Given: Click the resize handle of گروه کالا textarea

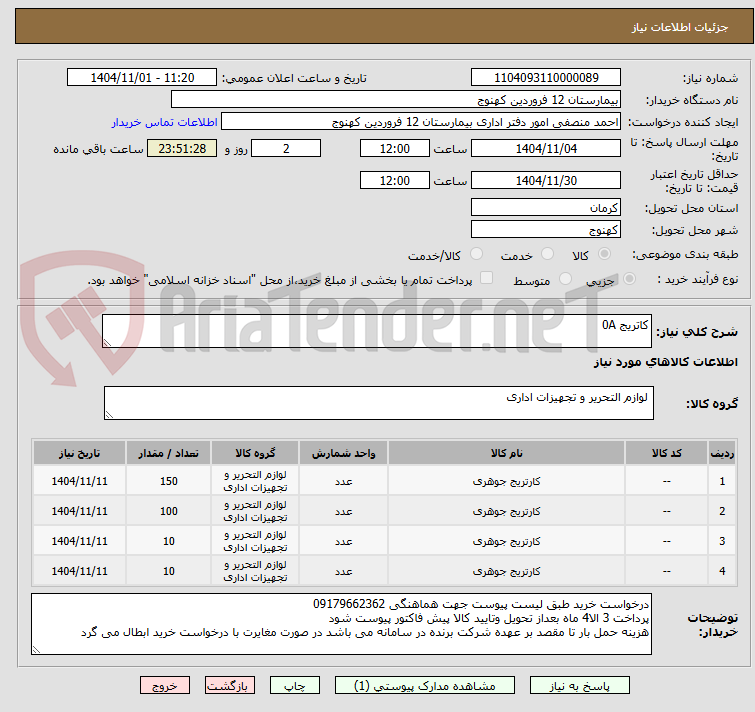Looking at the screenshot, I should coord(109,414).
